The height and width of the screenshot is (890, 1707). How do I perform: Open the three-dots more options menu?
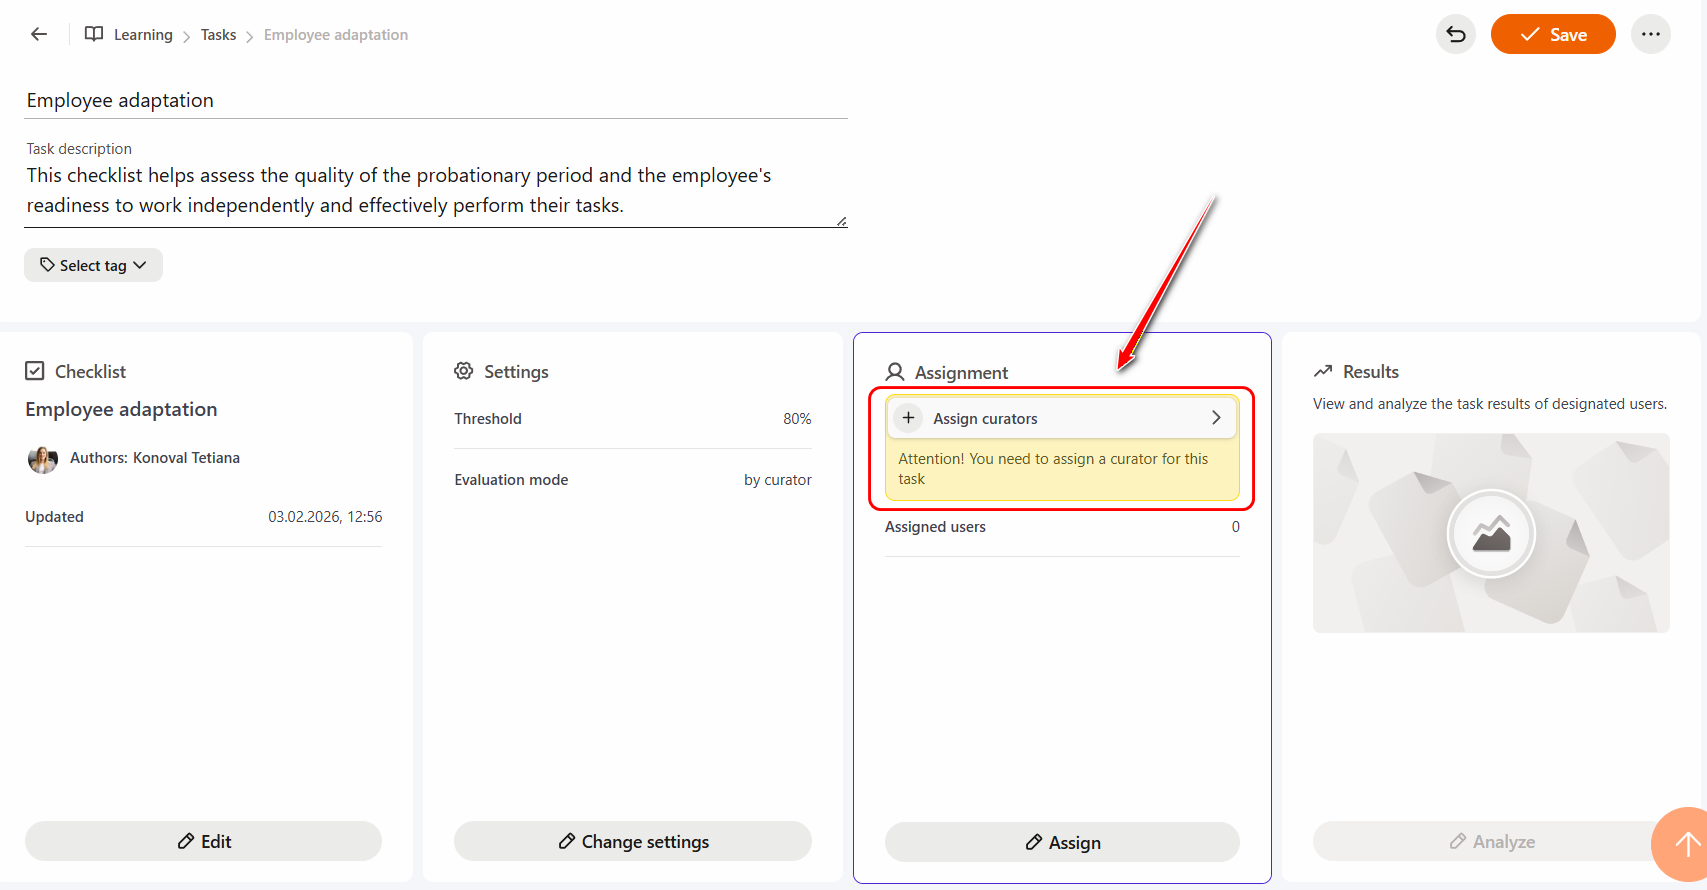1650,35
